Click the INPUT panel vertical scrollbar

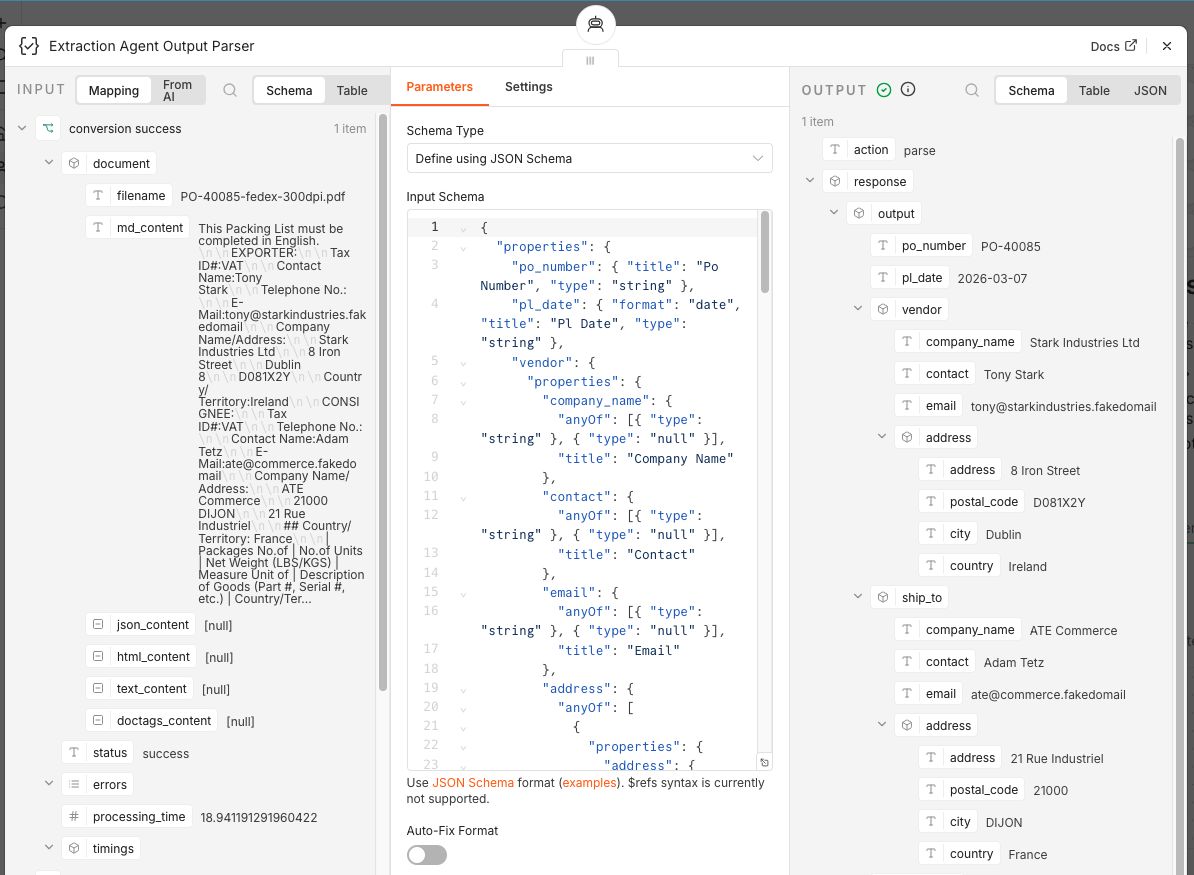coord(382,402)
